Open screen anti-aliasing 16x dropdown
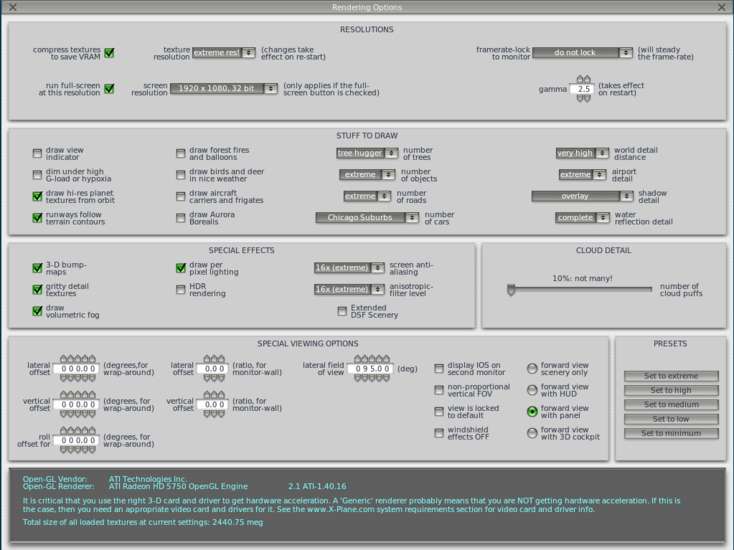This screenshot has height=550, width=734. coord(349,268)
